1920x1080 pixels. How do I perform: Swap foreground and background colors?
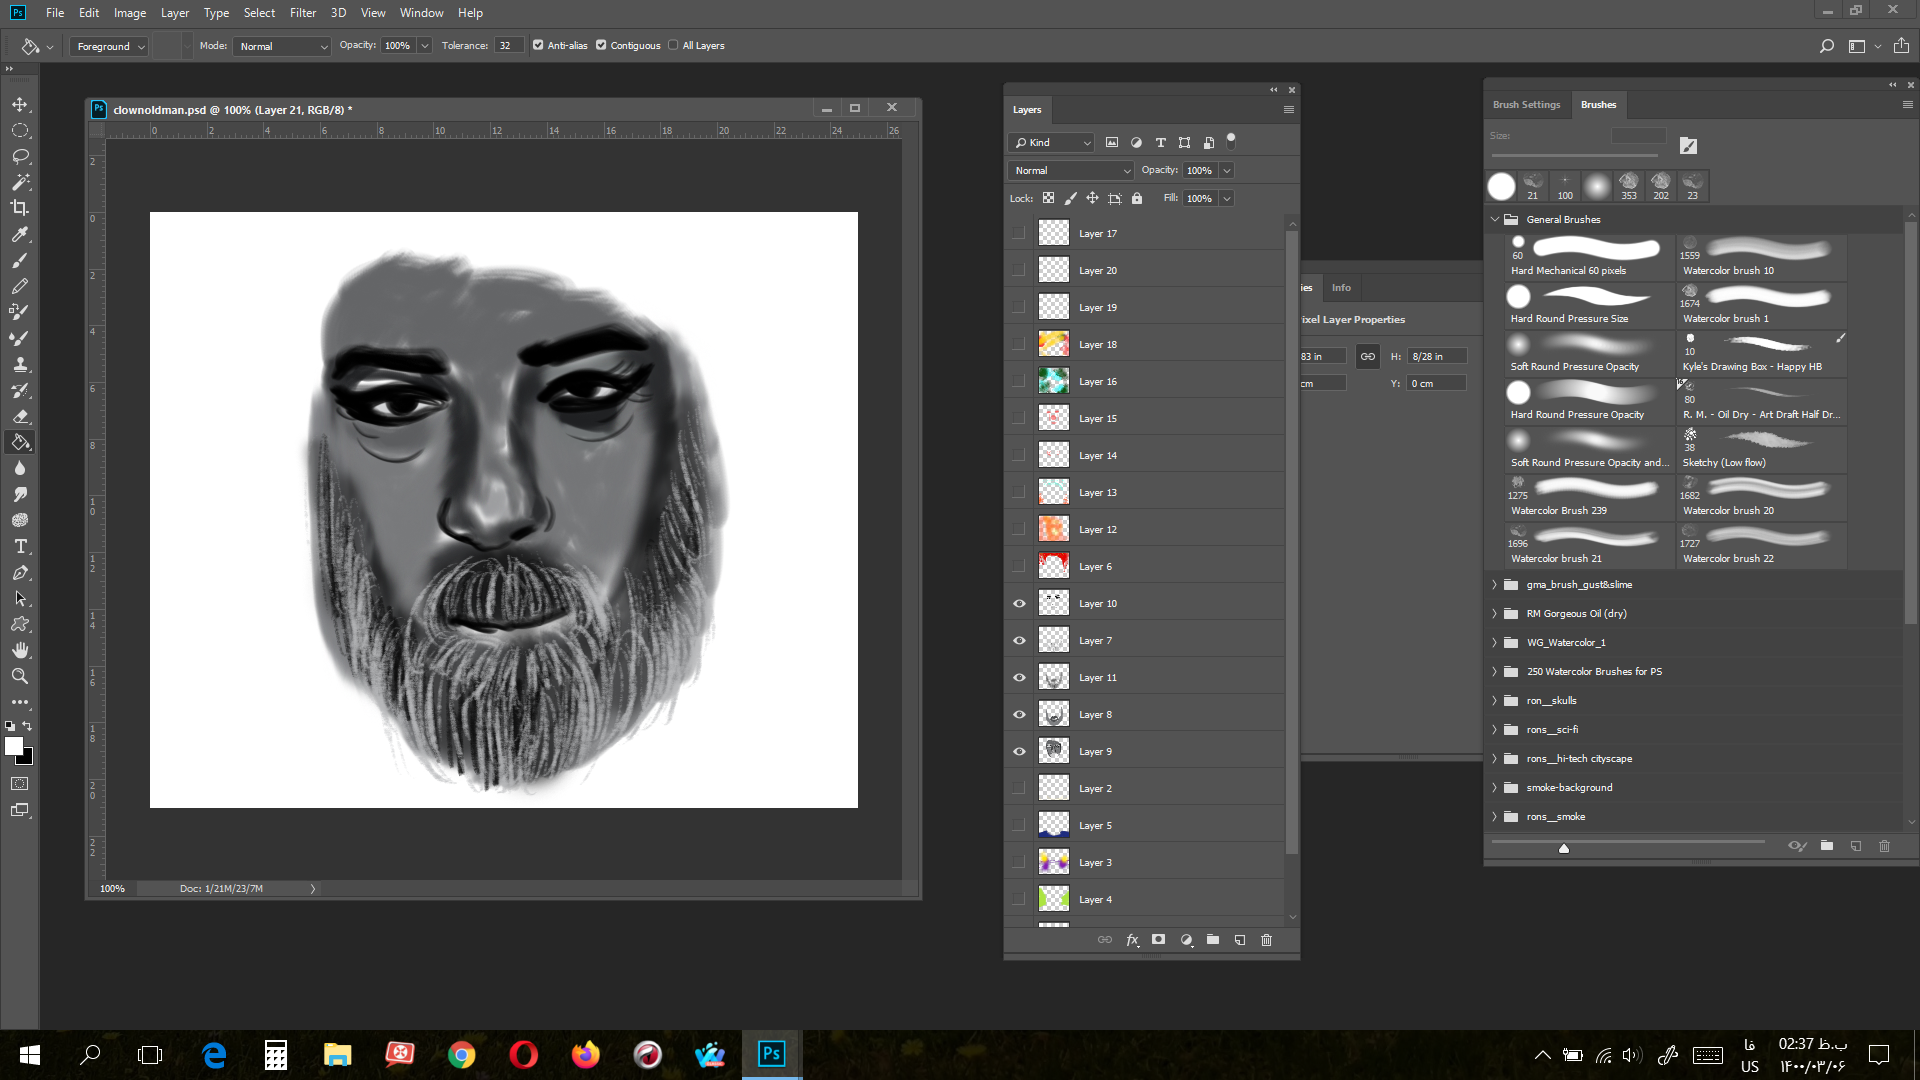[27, 726]
